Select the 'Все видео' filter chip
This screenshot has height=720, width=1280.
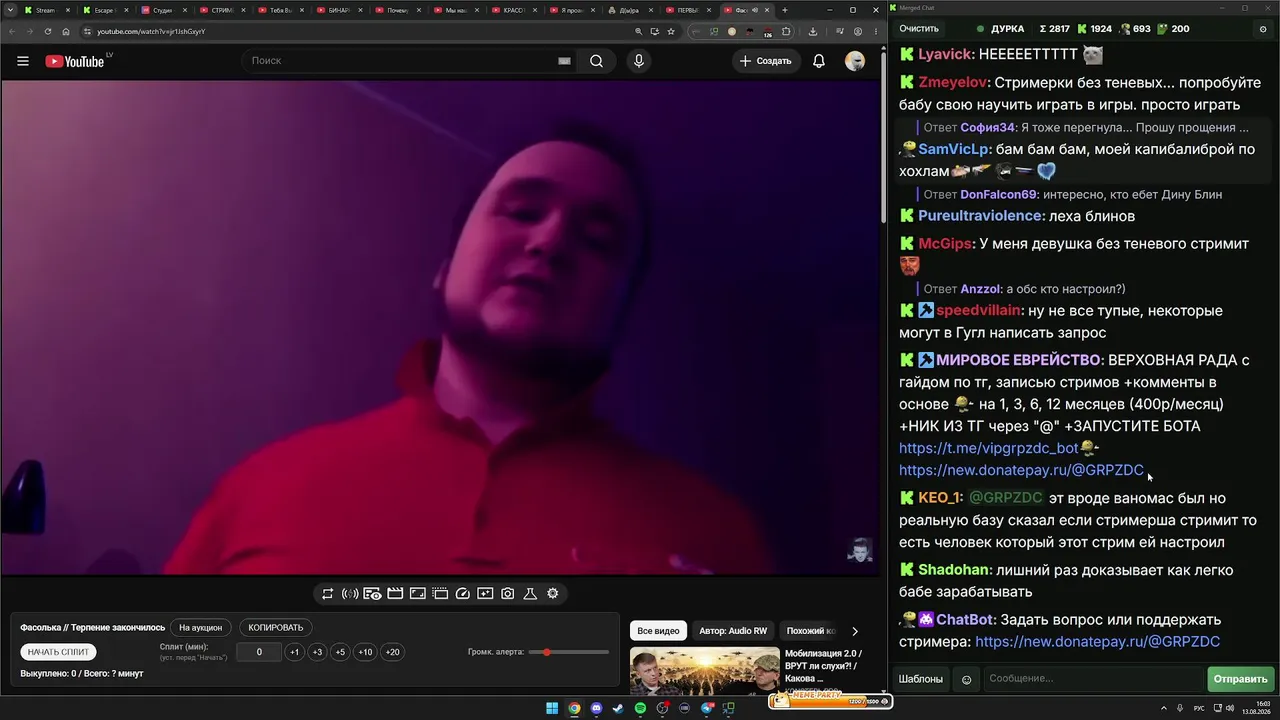pyautogui.click(x=658, y=631)
